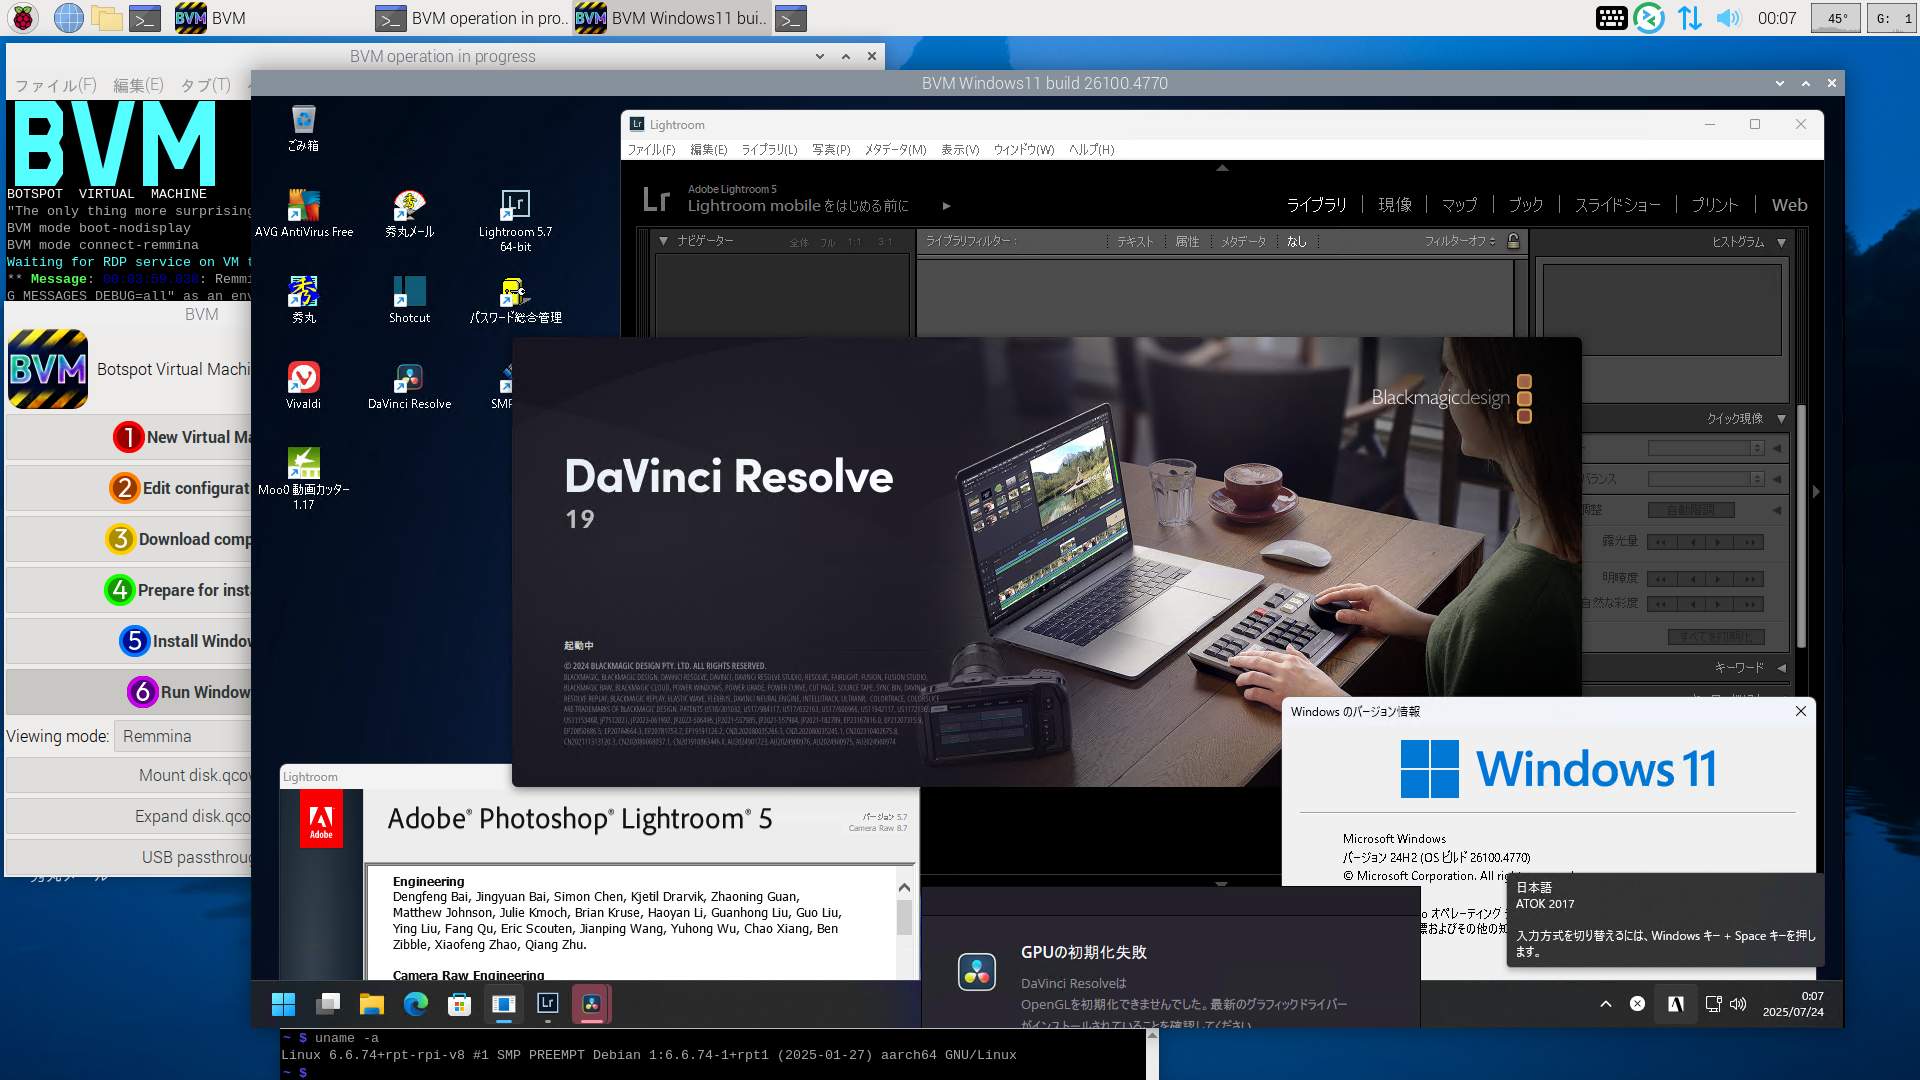Click the host network status icon
This screenshot has width=1920, height=1080.
[1690, 18]
